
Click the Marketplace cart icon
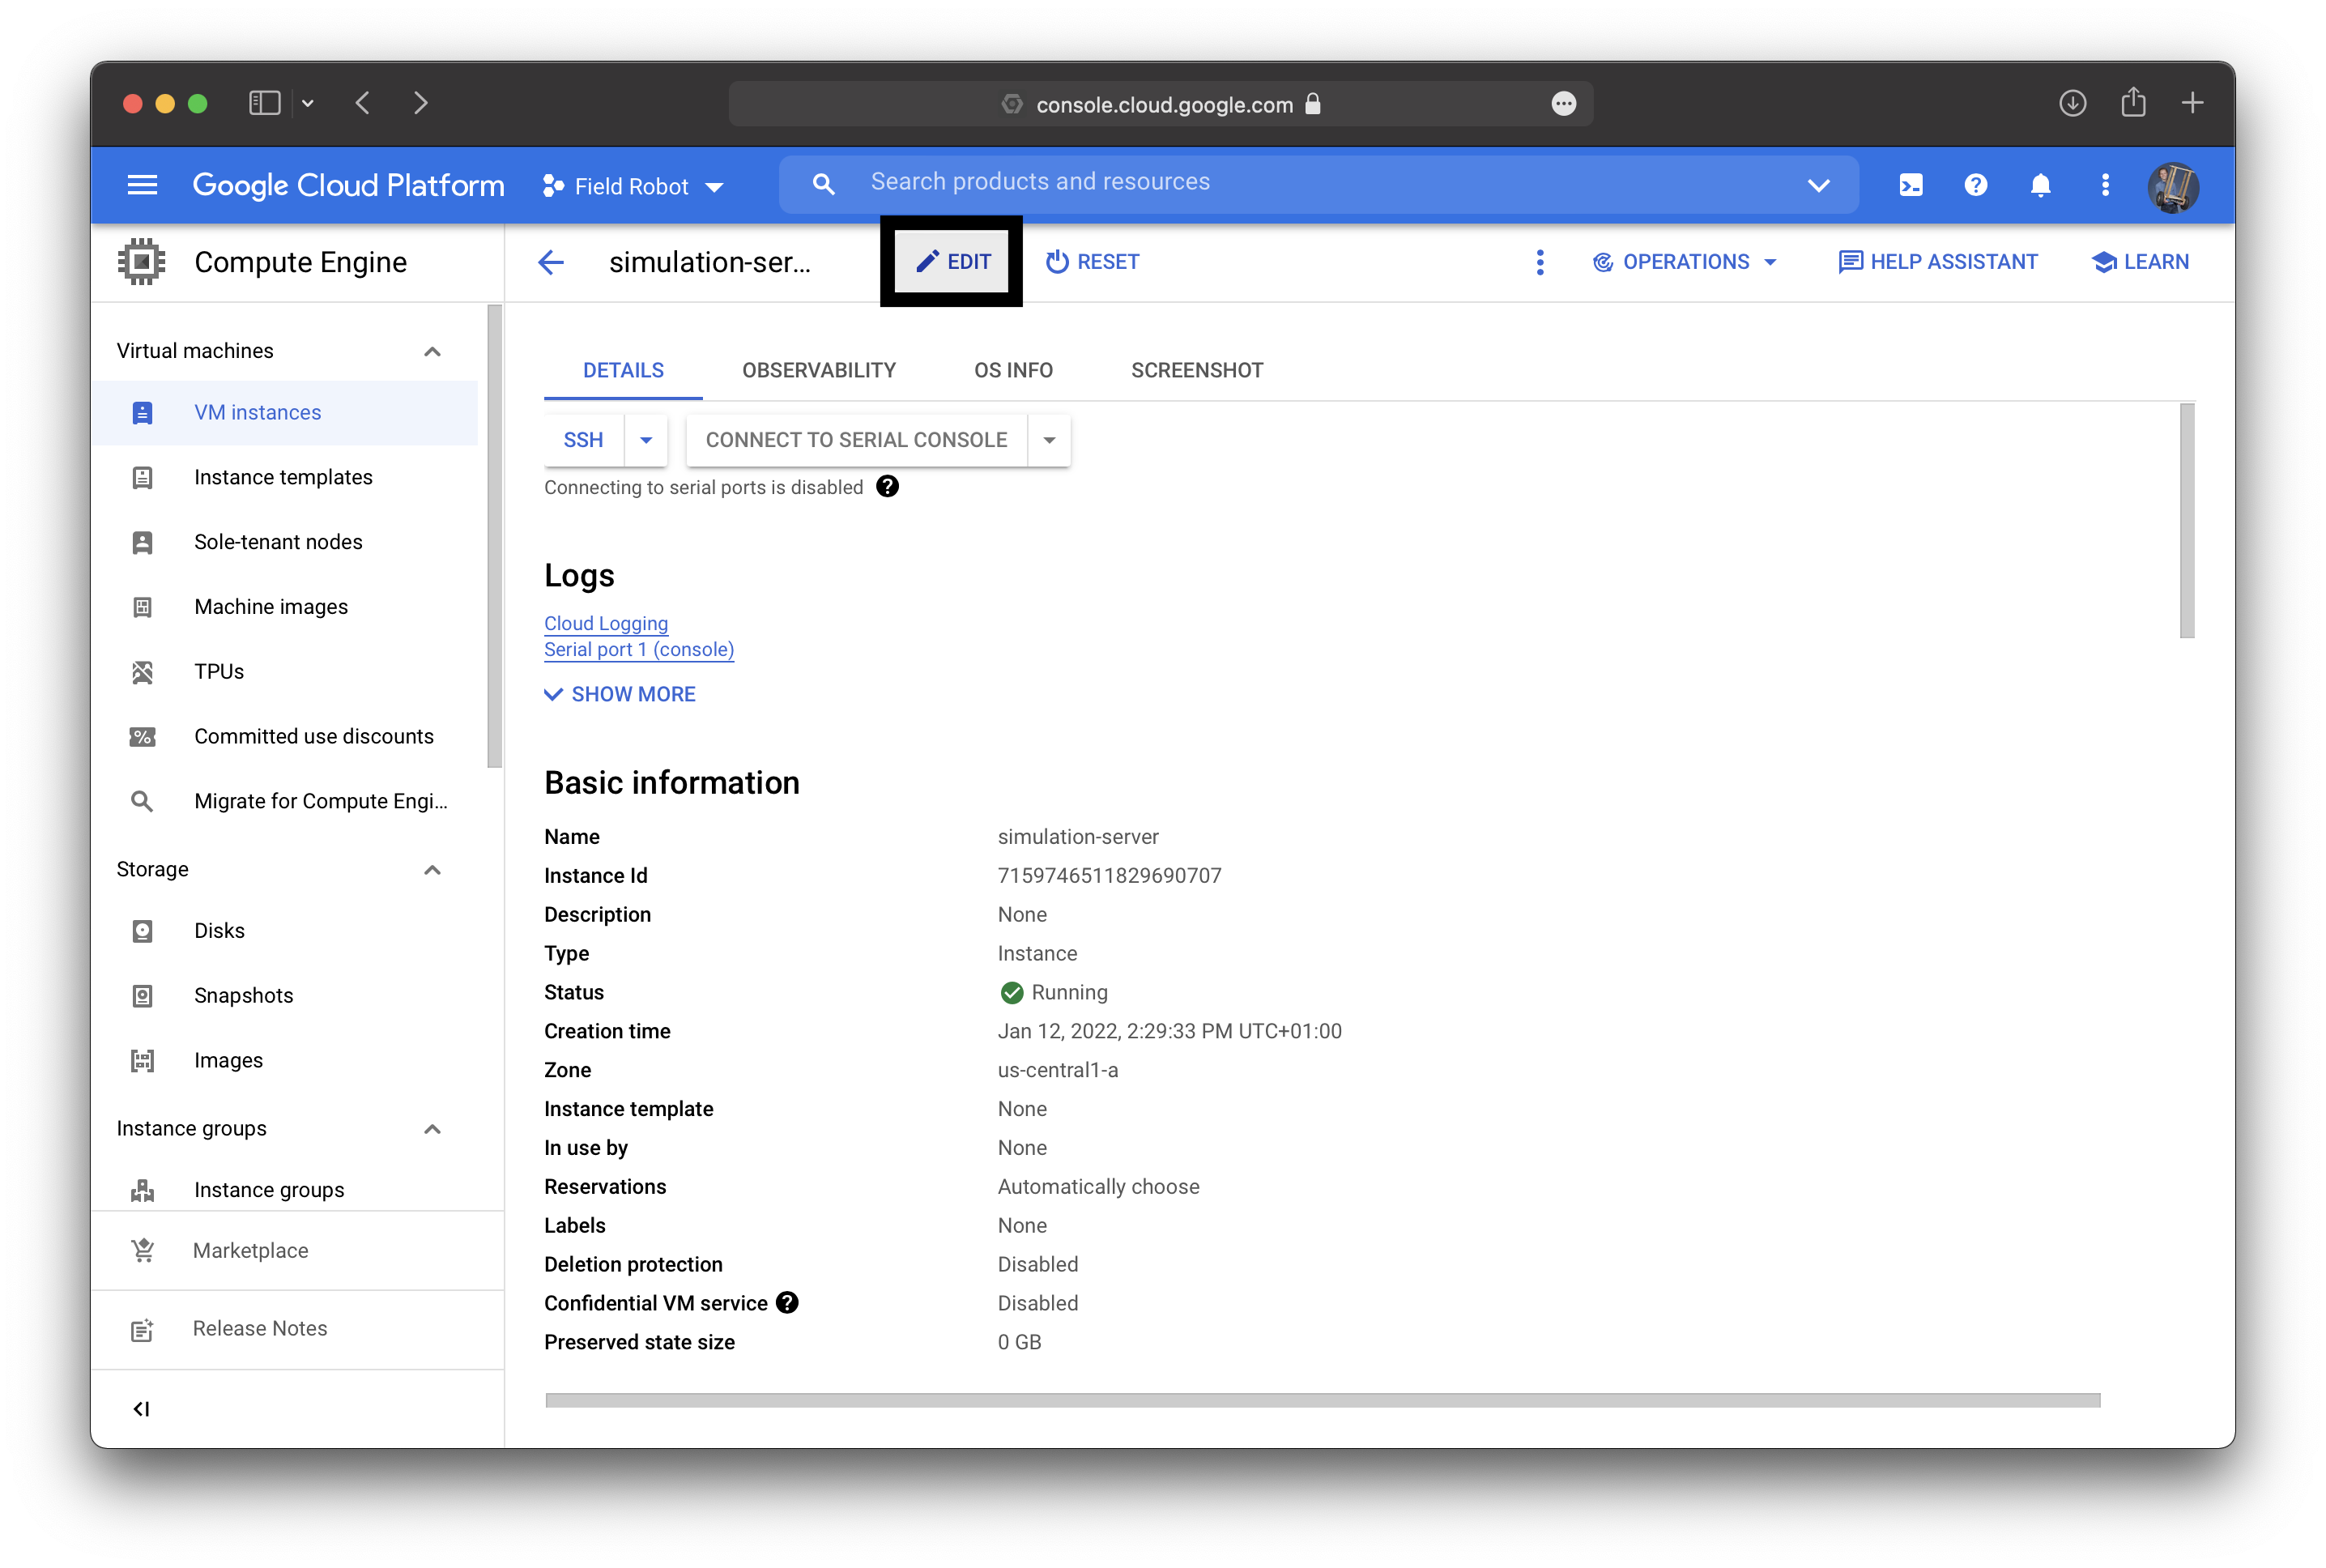tap(143, 1251)
